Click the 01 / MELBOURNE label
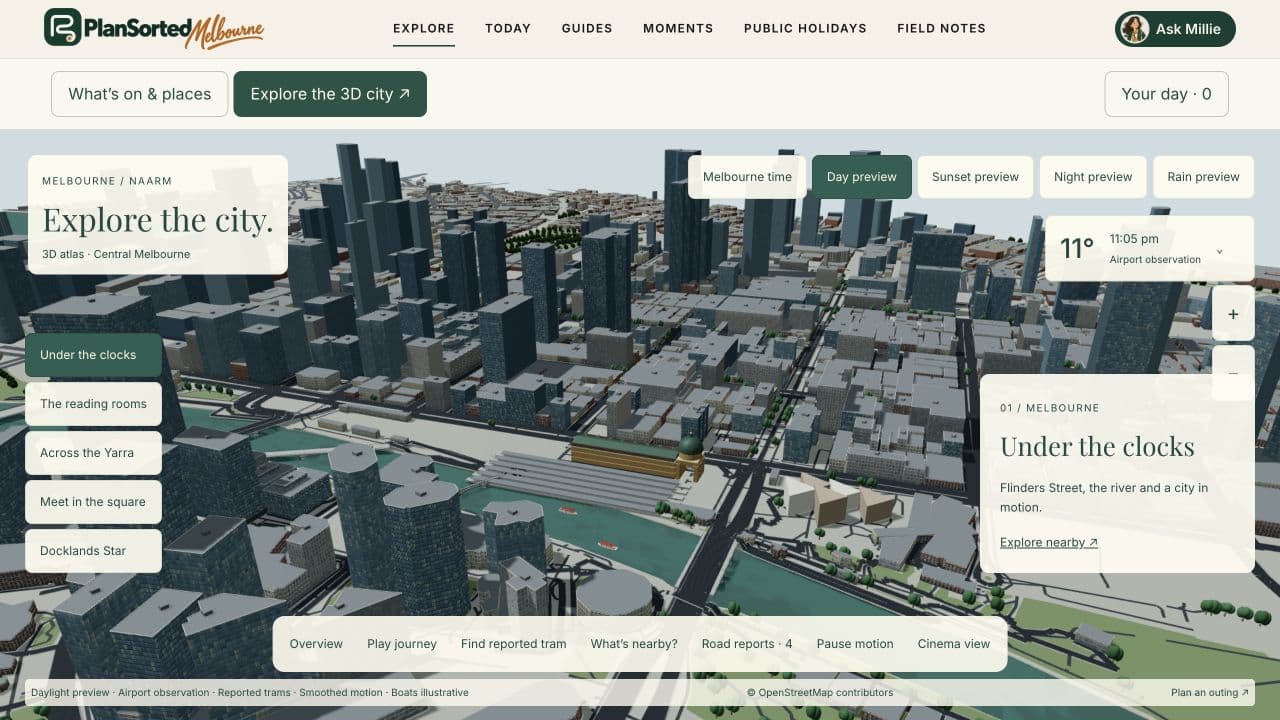Viewport: 1280px width, 720px height. (x=1049, y=408)
